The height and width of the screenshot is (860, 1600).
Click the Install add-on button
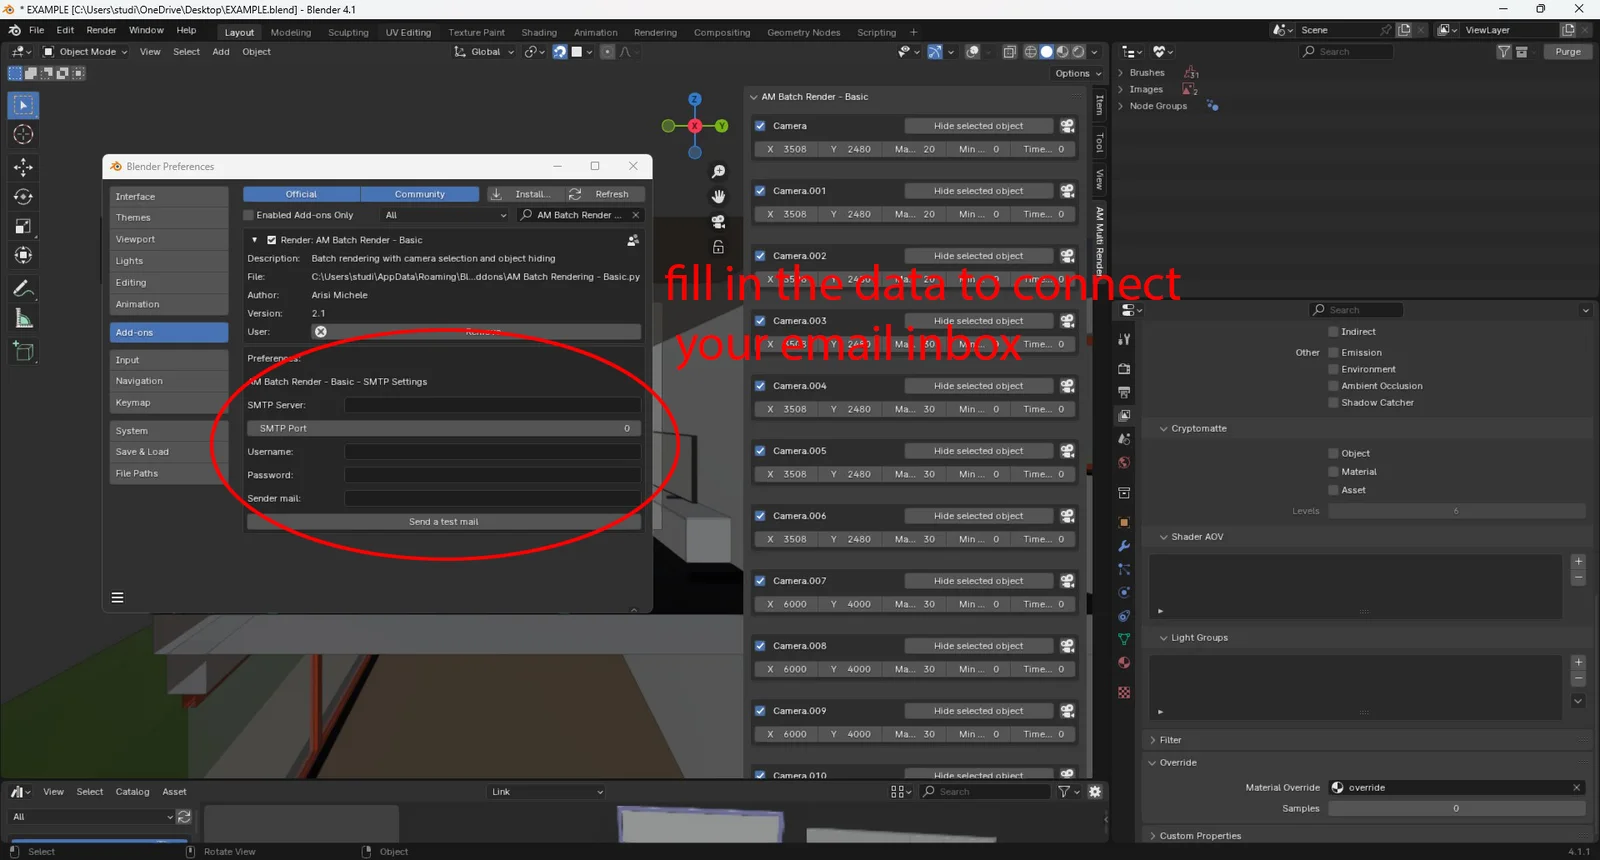point(524,194)
